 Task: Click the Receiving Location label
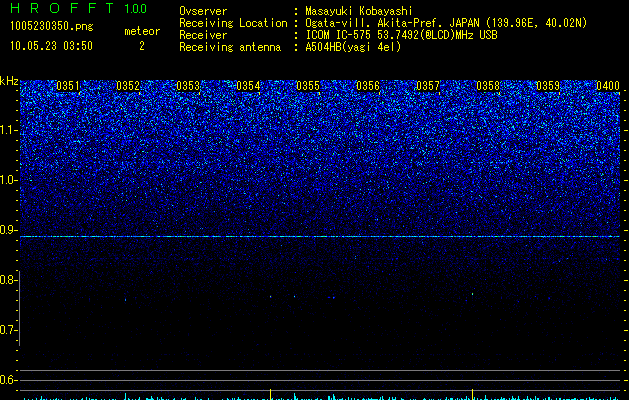[233, 23]
